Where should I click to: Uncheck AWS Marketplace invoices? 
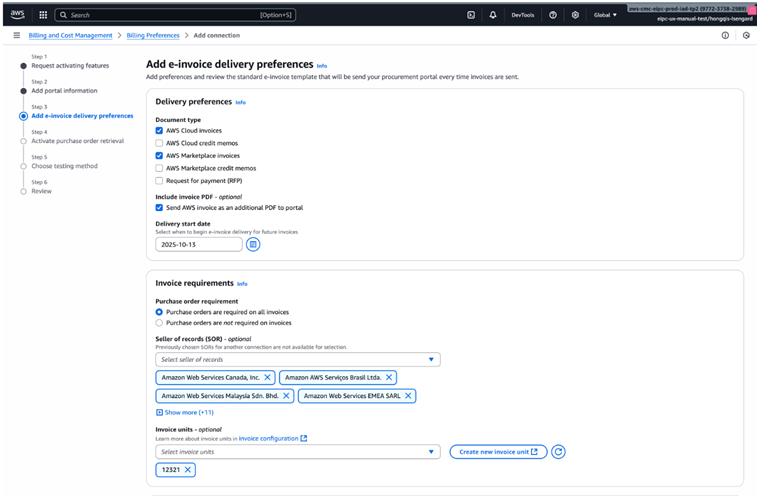pos(159,156)
